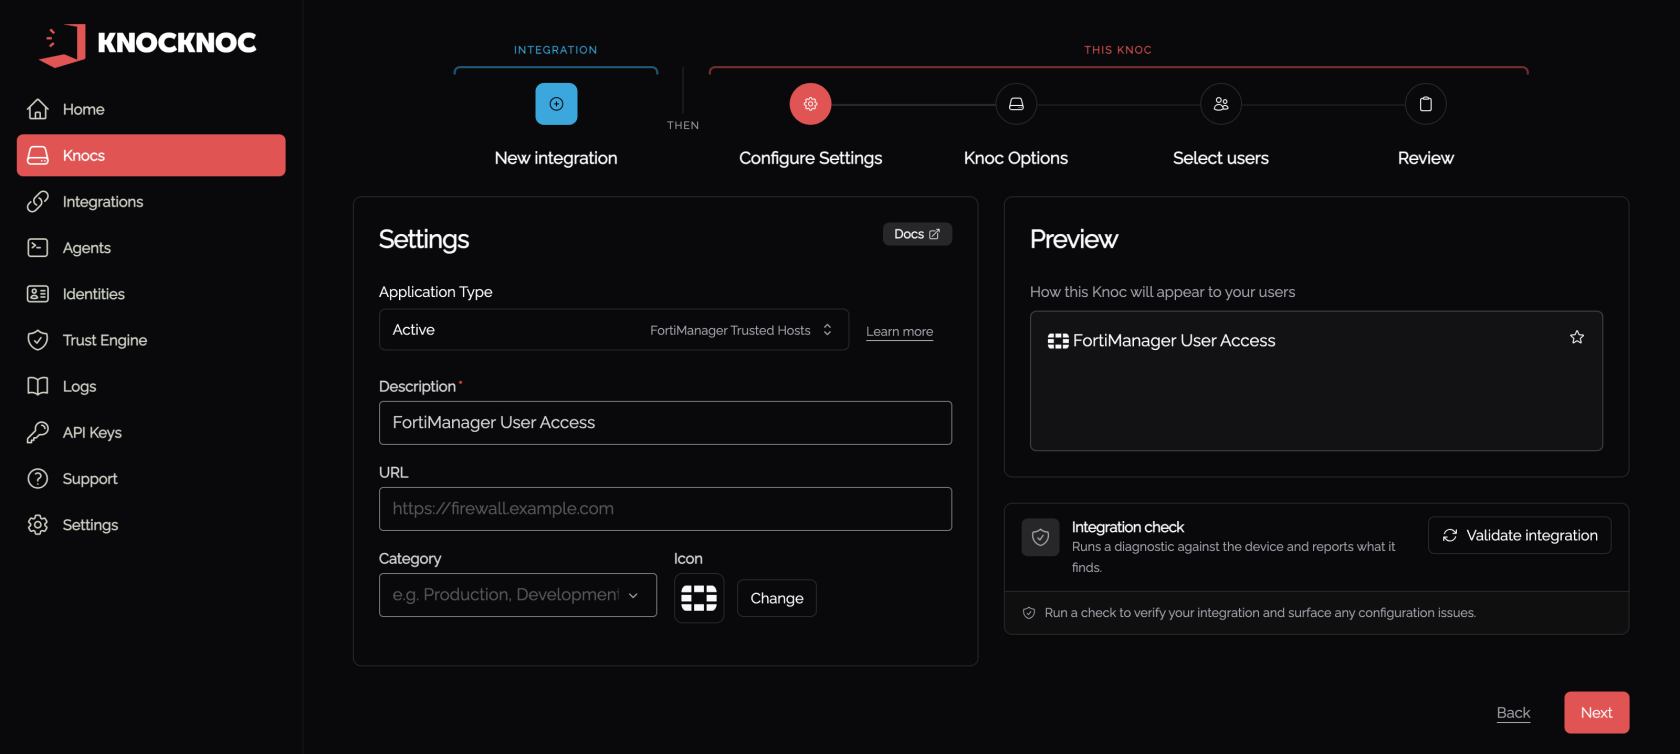Click the Select users step icon

pos(1221,104)
